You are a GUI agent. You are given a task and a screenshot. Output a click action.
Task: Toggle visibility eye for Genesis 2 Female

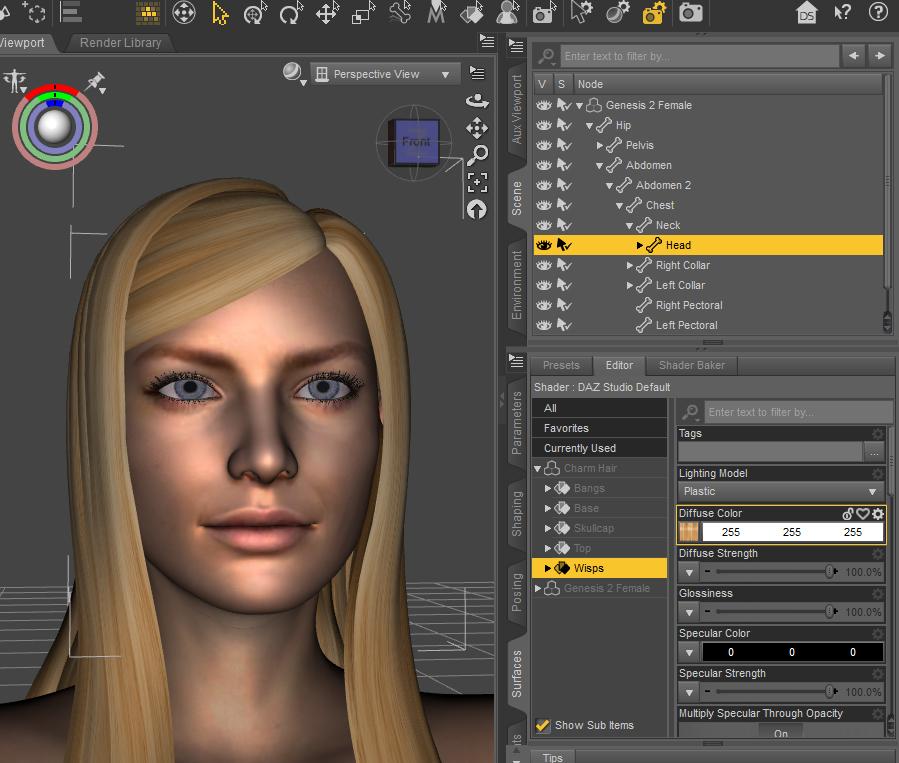[x=544, y=105]
